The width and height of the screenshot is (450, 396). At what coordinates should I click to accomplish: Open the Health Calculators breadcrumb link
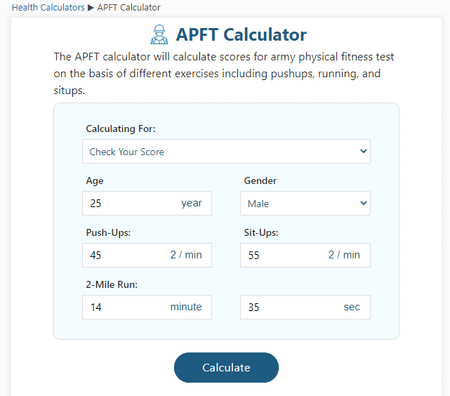[48, 7]
